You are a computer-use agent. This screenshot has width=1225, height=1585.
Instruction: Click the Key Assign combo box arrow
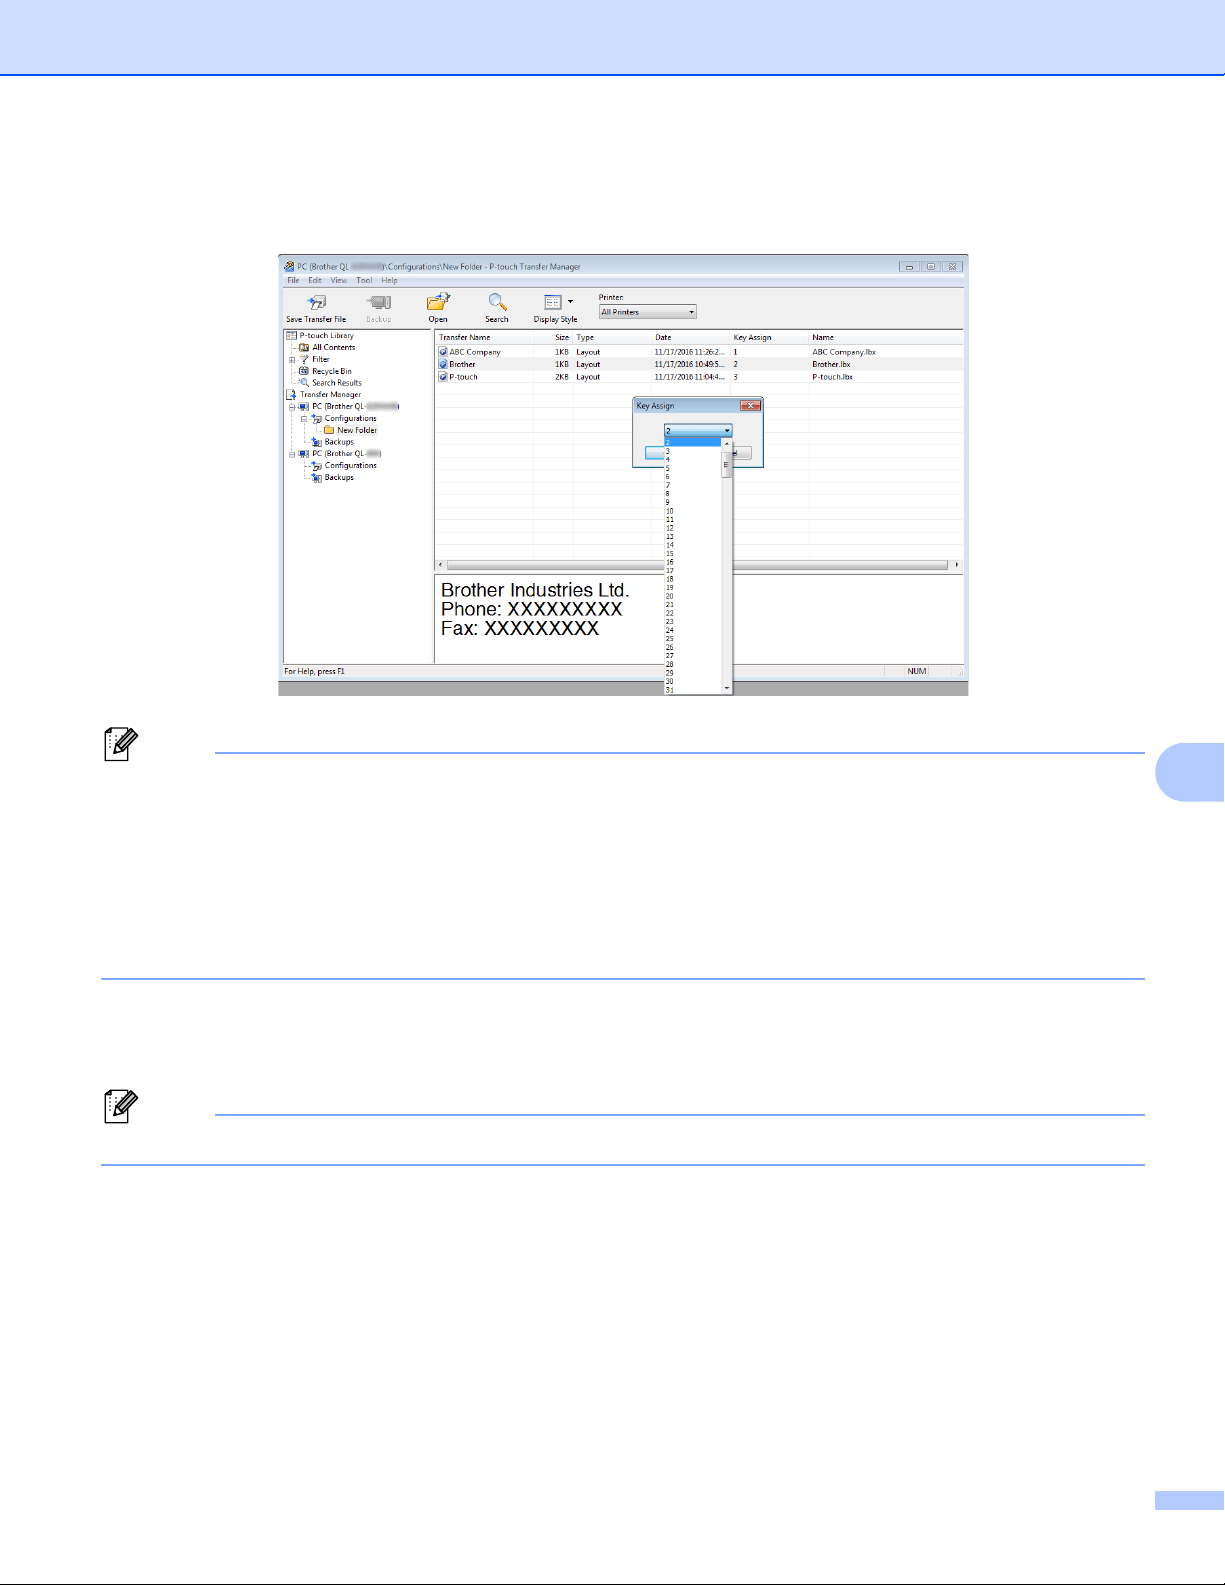tap(727, 431)
